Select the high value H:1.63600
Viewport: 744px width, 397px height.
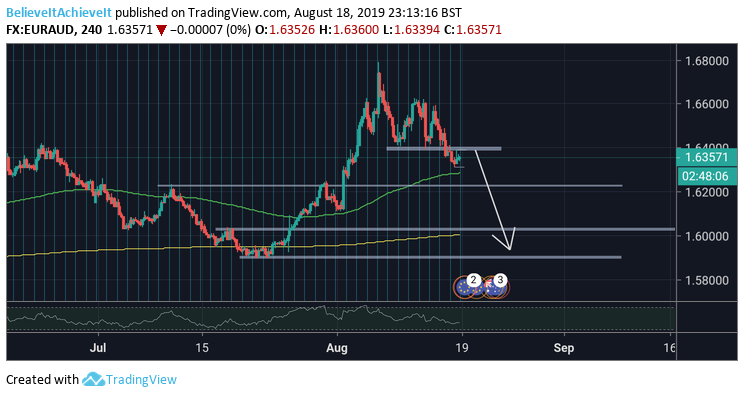click(349, 30)
